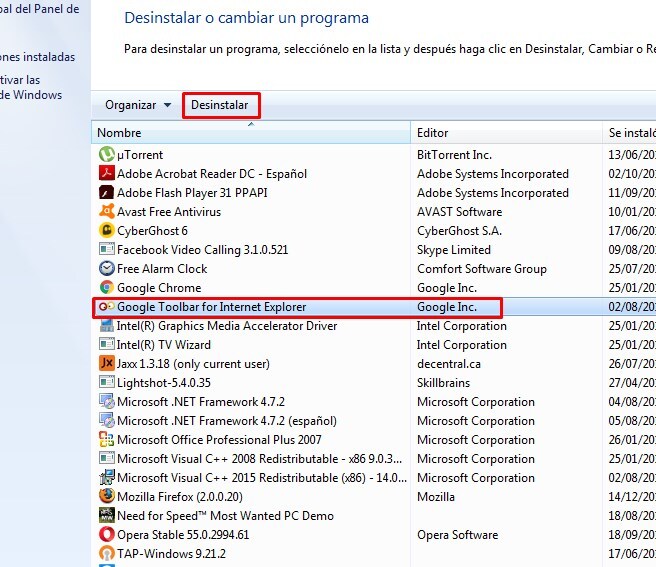Click the CyberGhost 6 icon
Screen dimensions: 656x567
point(107,231)
